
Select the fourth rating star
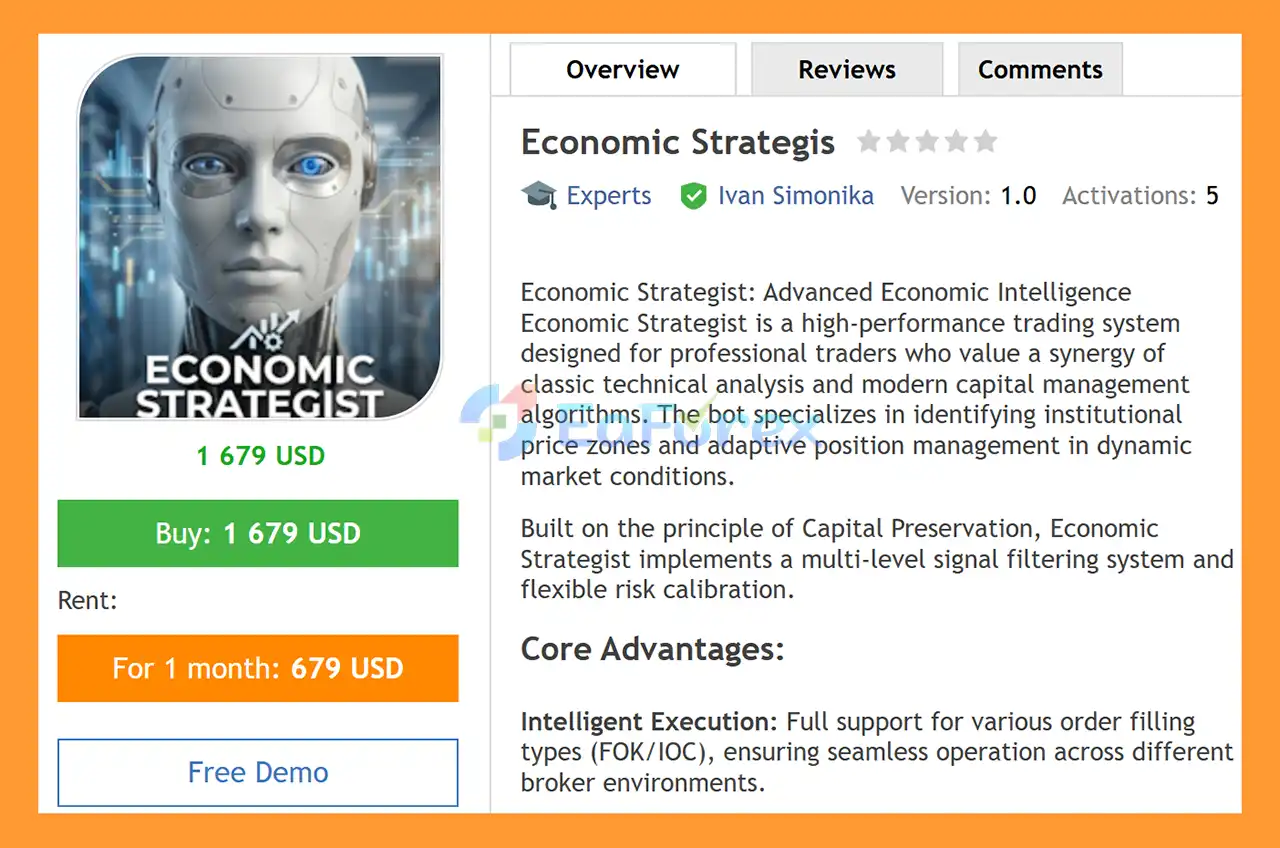956,142
